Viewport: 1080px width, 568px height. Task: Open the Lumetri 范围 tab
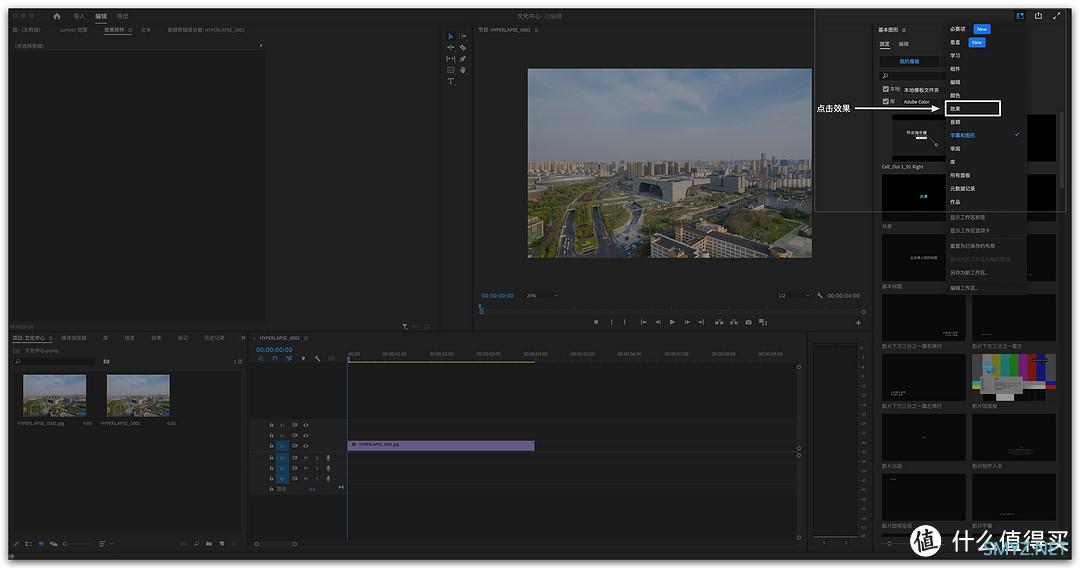tap(74, 30)
